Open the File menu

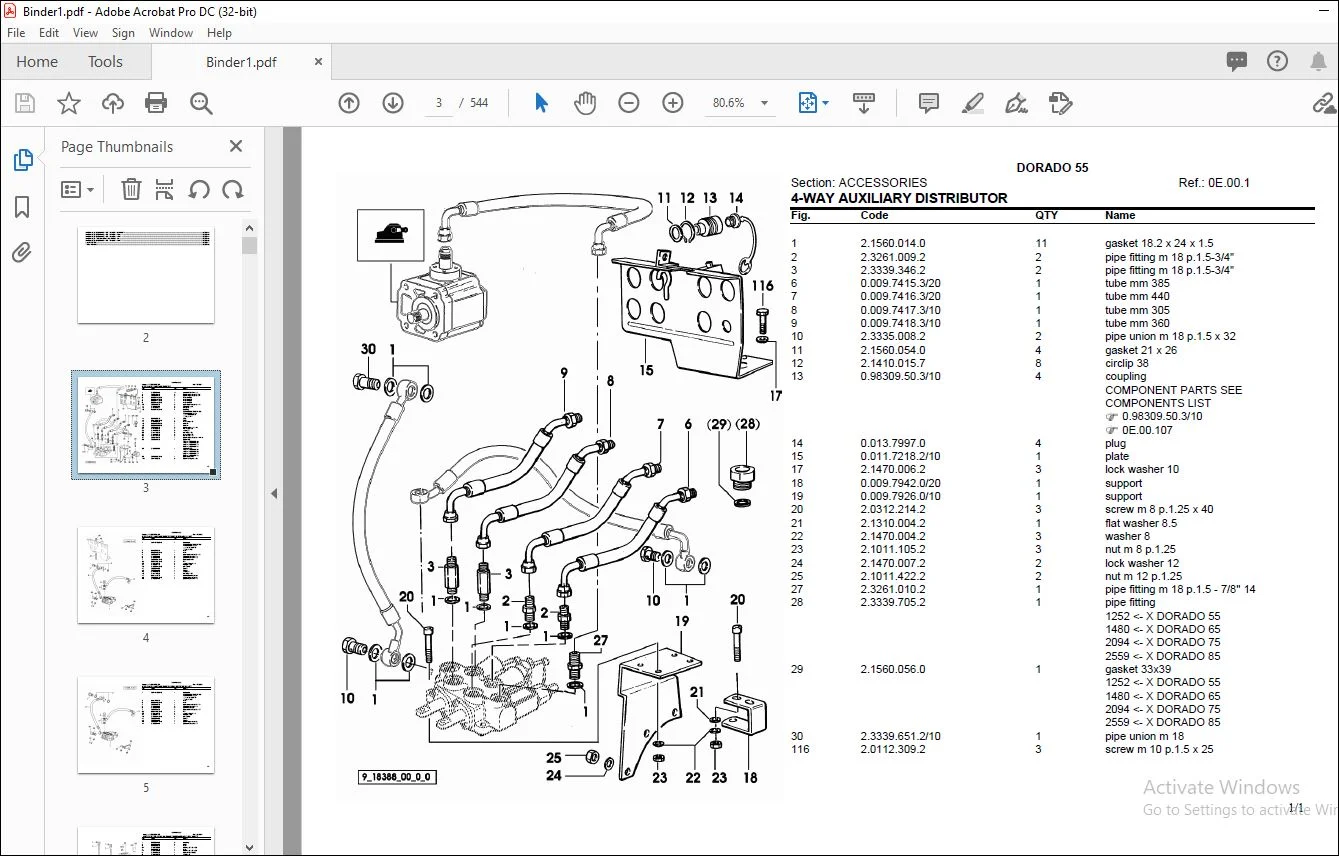pyautogui.click(x=16, y=33)
